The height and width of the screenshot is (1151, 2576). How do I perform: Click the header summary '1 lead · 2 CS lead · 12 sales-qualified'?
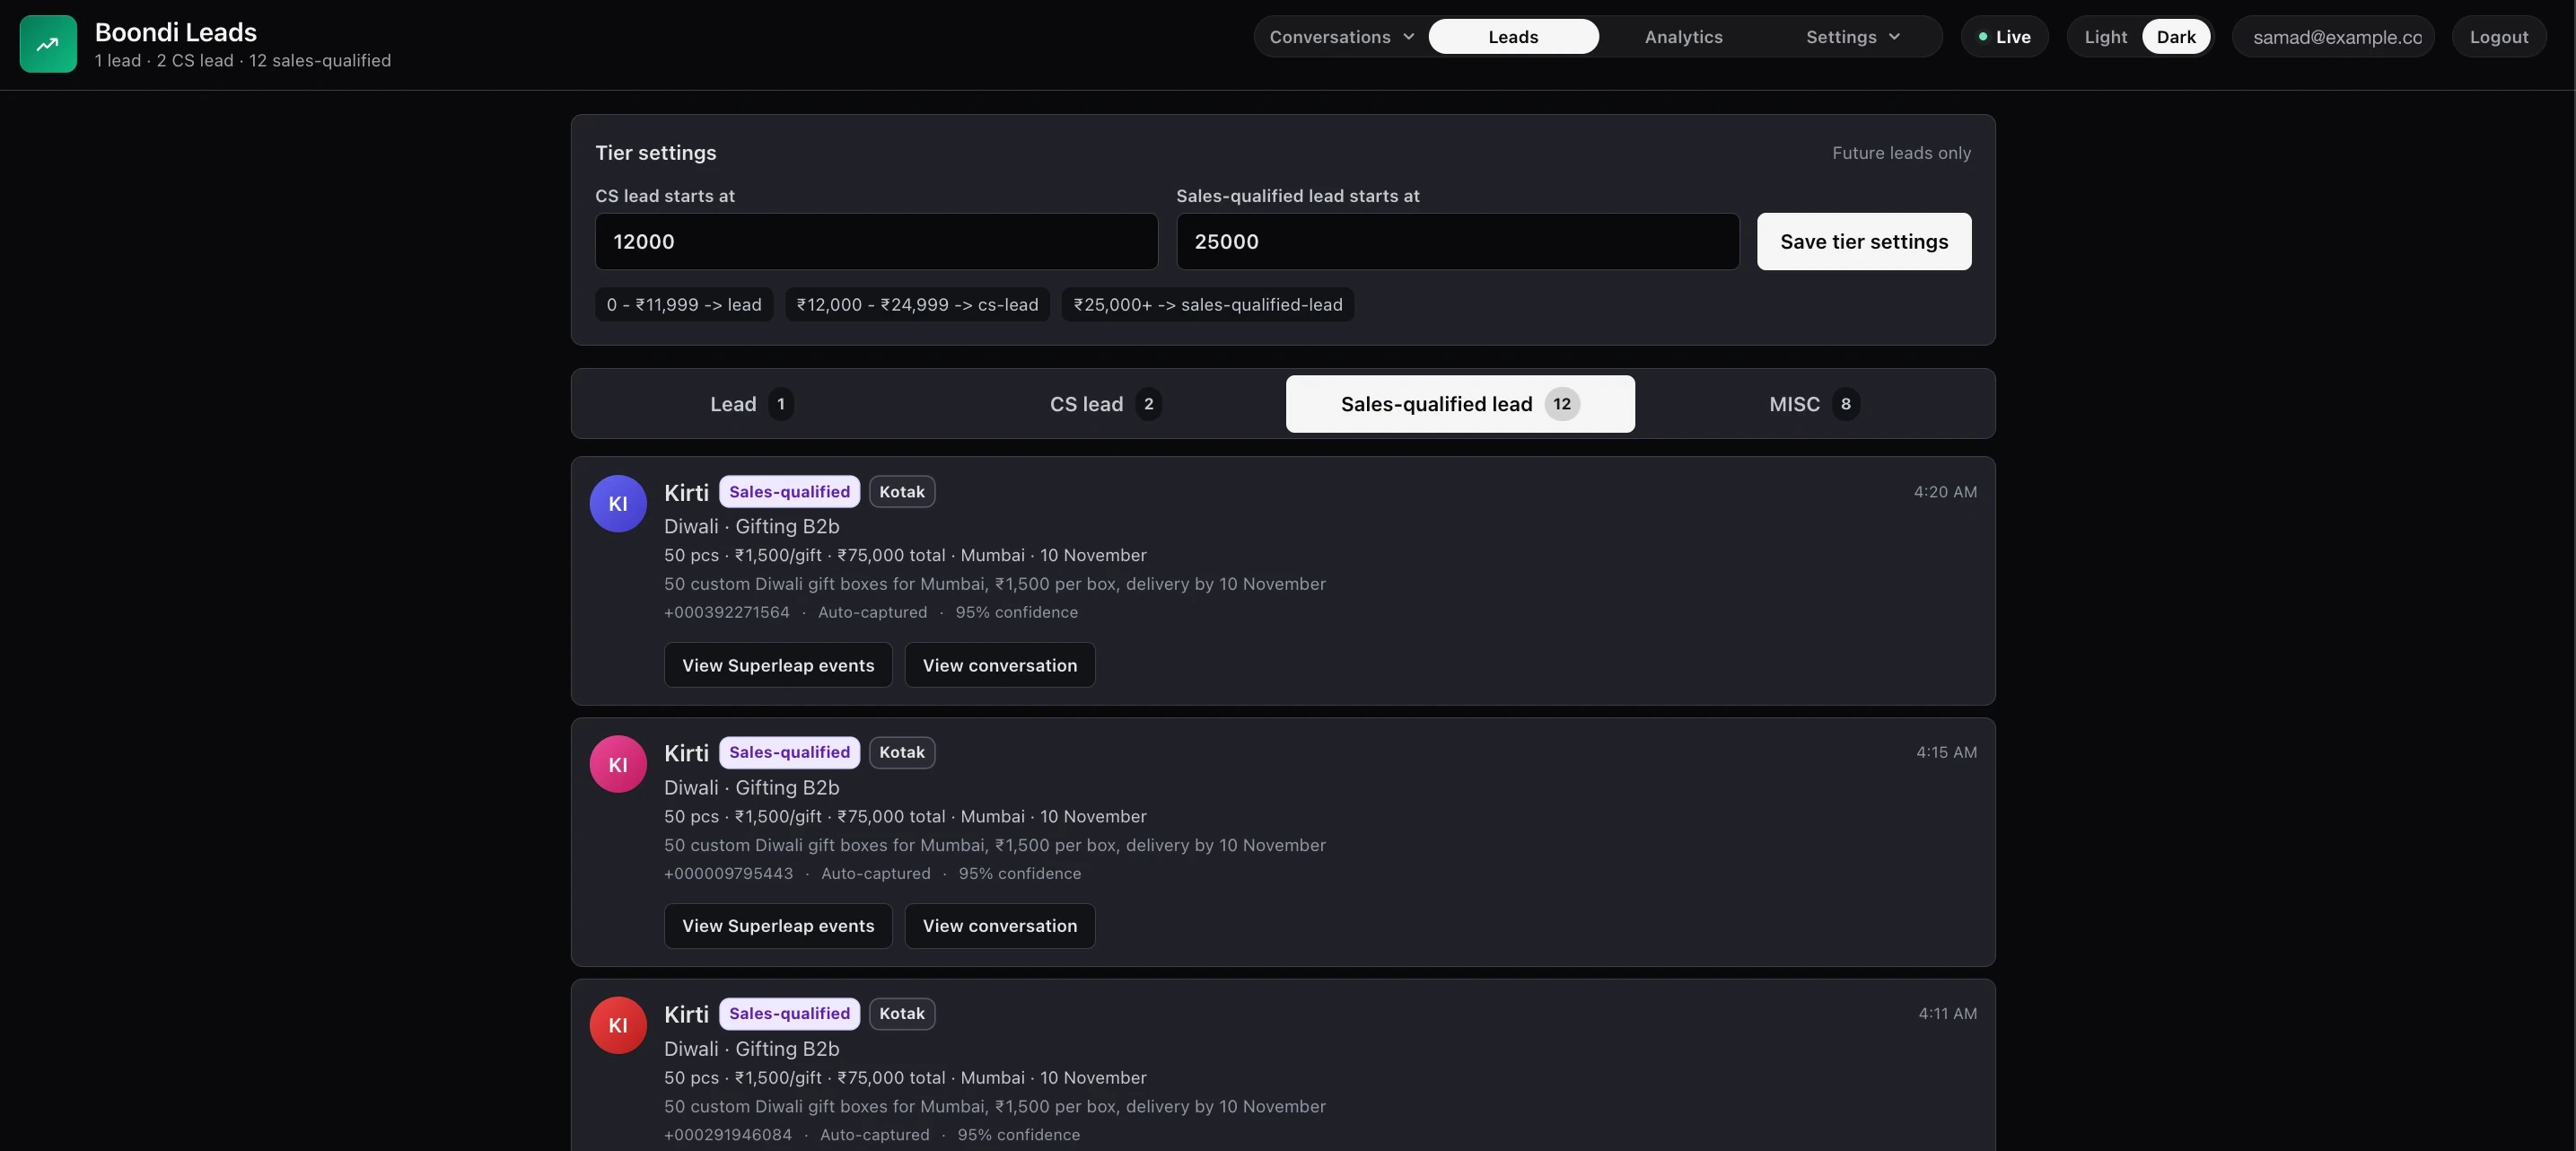click(243, 61)
